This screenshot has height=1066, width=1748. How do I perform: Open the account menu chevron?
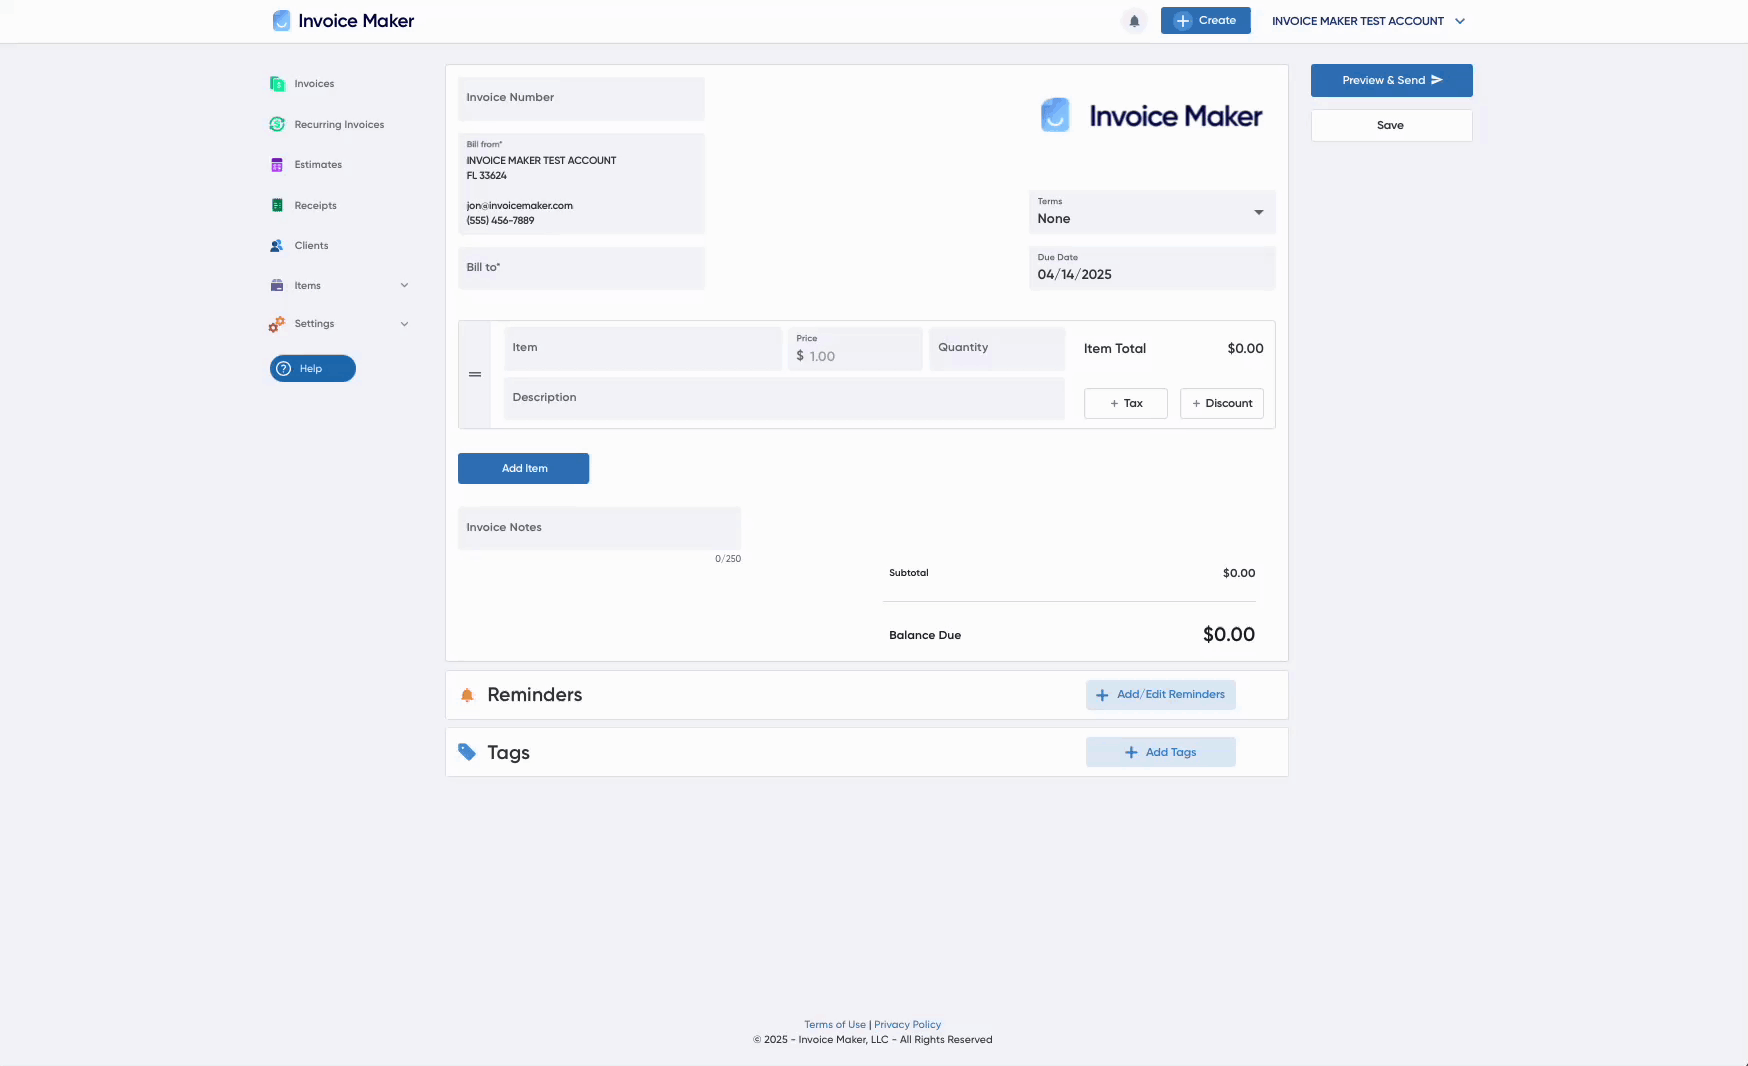[1460, 21]
